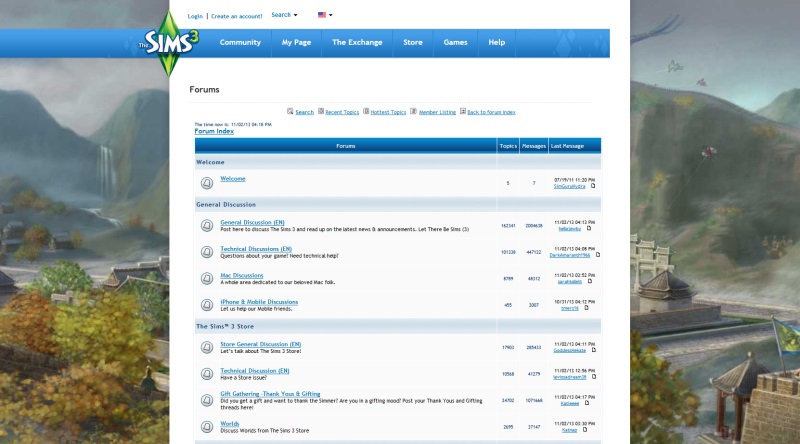The height and width of the screenshot is (444, 800).
Task: Open SimGuruHydra user profile link
Action: [569, 186]
